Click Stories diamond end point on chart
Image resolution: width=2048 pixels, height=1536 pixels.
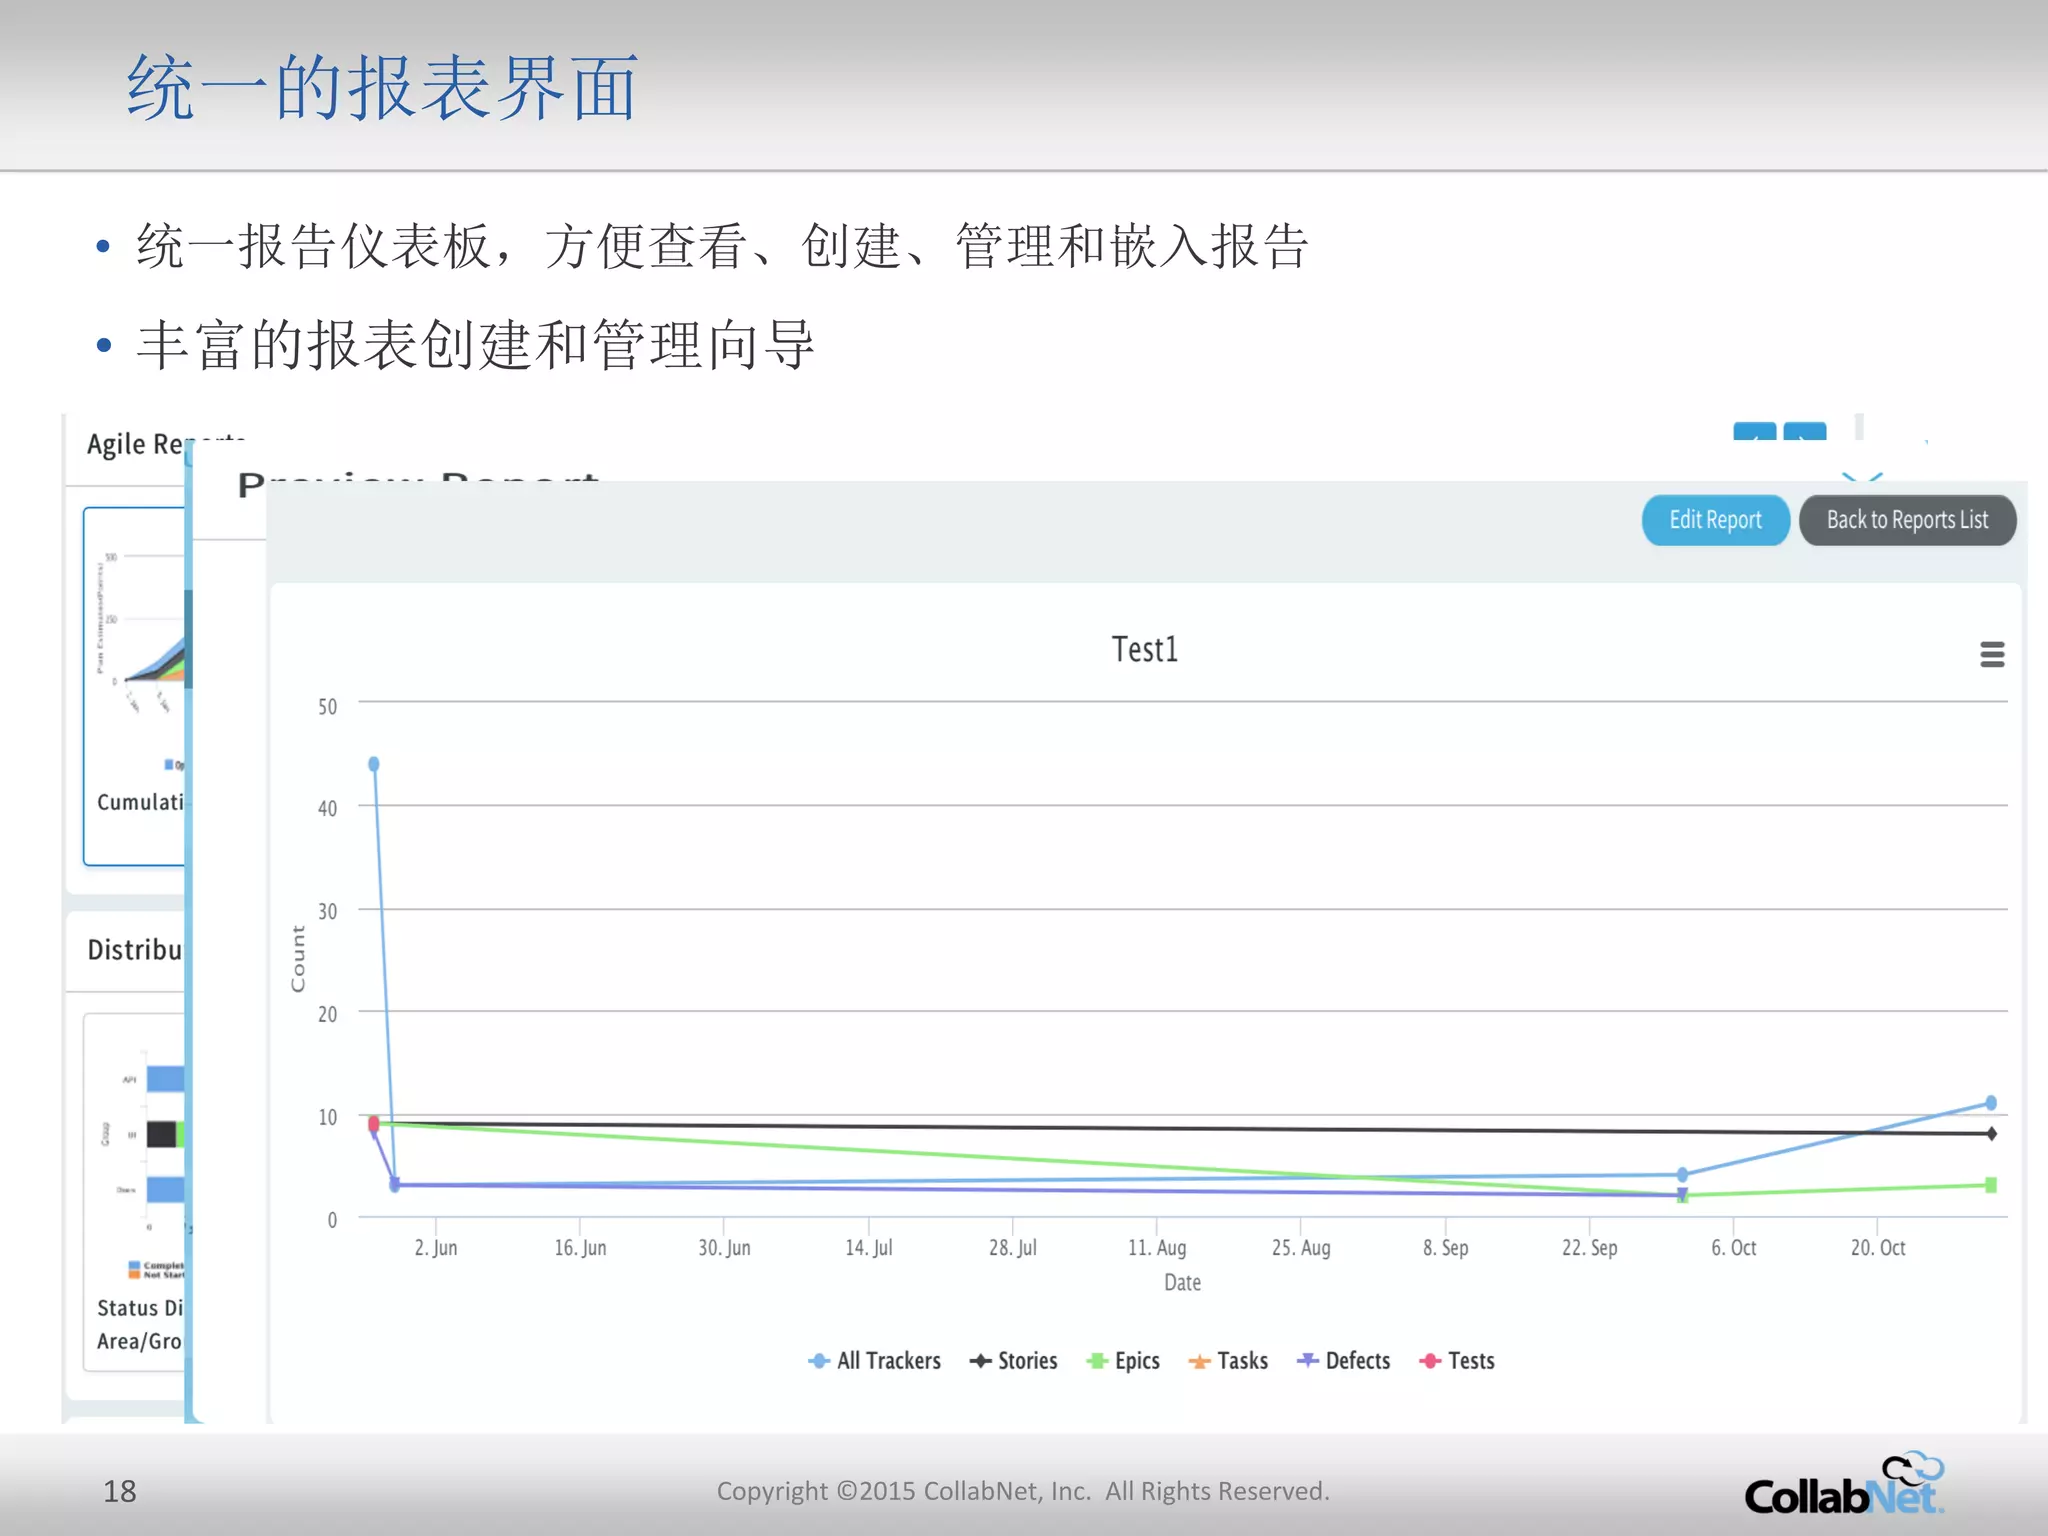(1991, 1134)
